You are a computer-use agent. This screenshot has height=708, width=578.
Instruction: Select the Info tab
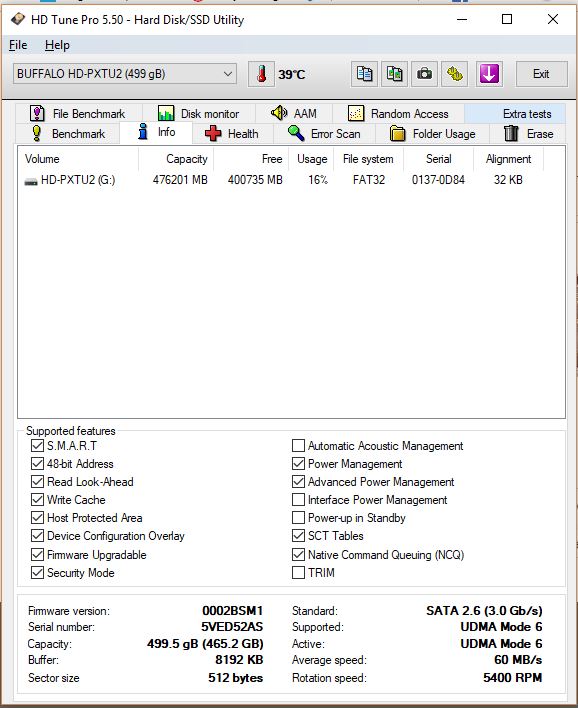156,132
